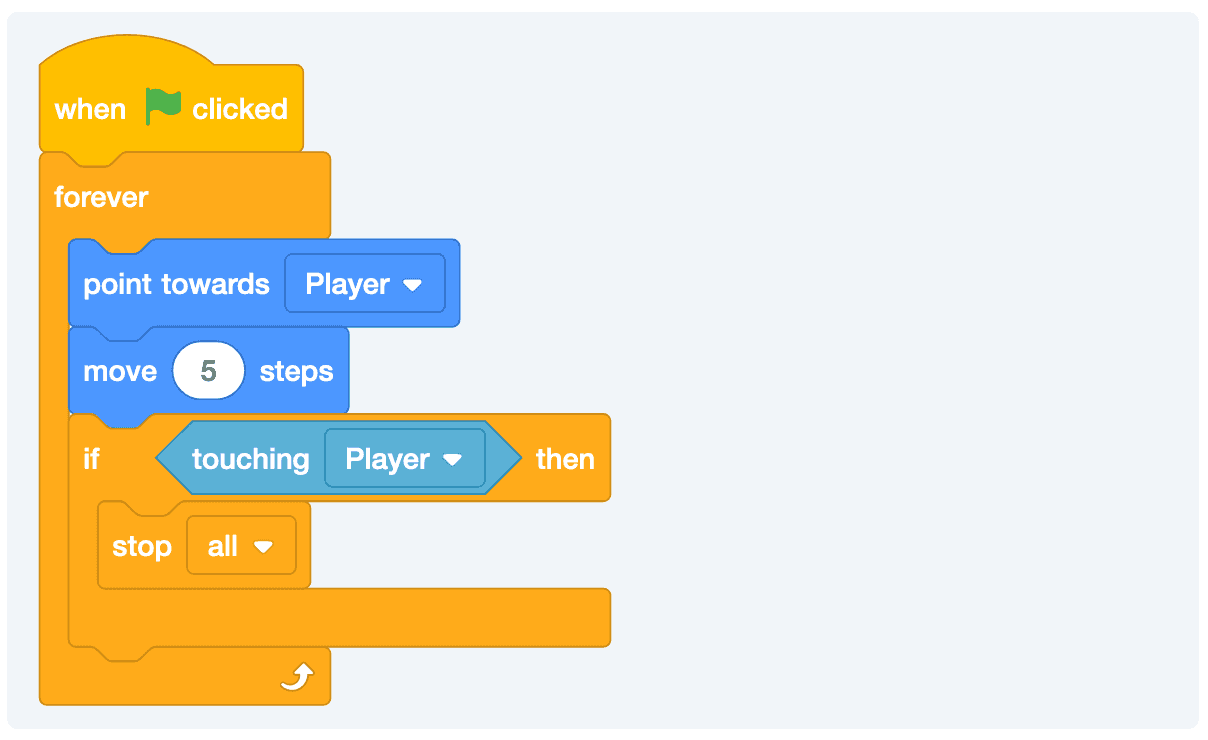This screenshot has width=1208, height=740.
Task: Click the 'stop' label on the stop block
Action: (x=142, y=546)
